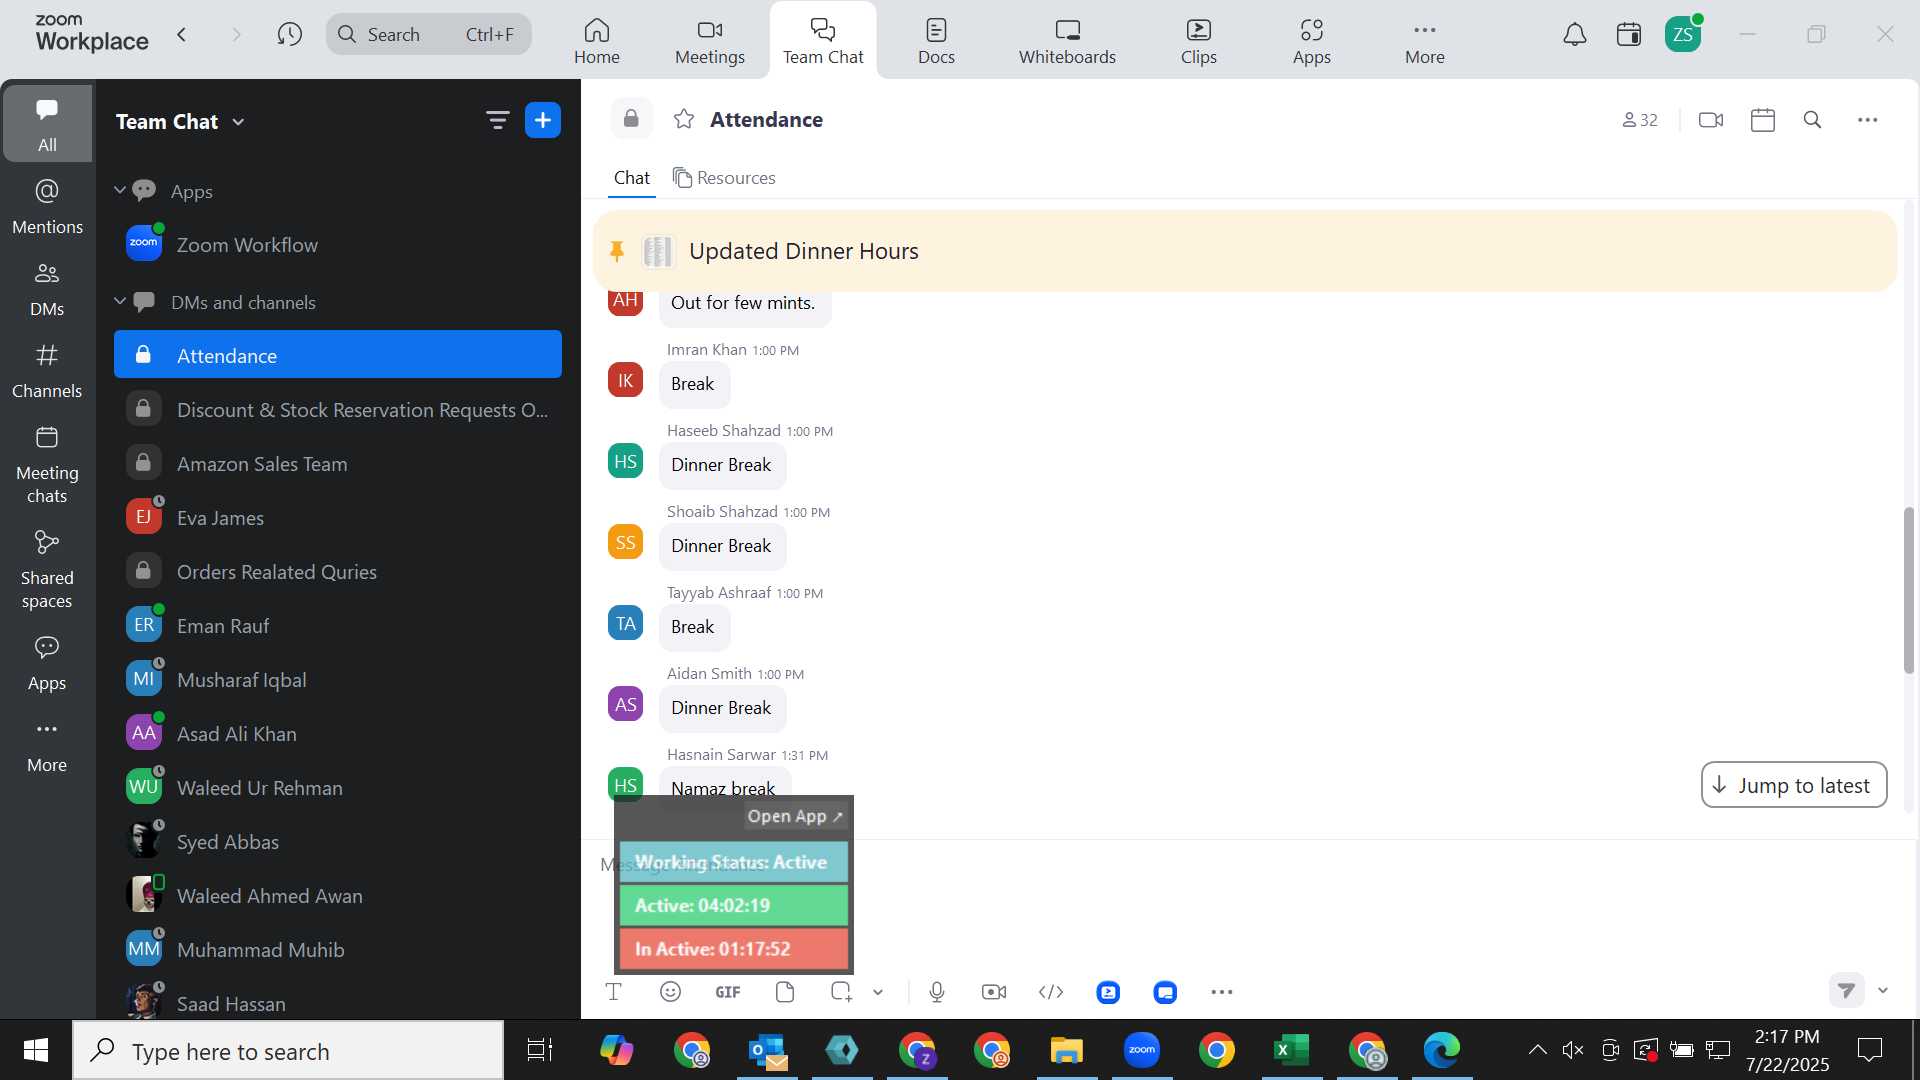Record a video message
The image size is (1920, 1080).
[994, 992]
